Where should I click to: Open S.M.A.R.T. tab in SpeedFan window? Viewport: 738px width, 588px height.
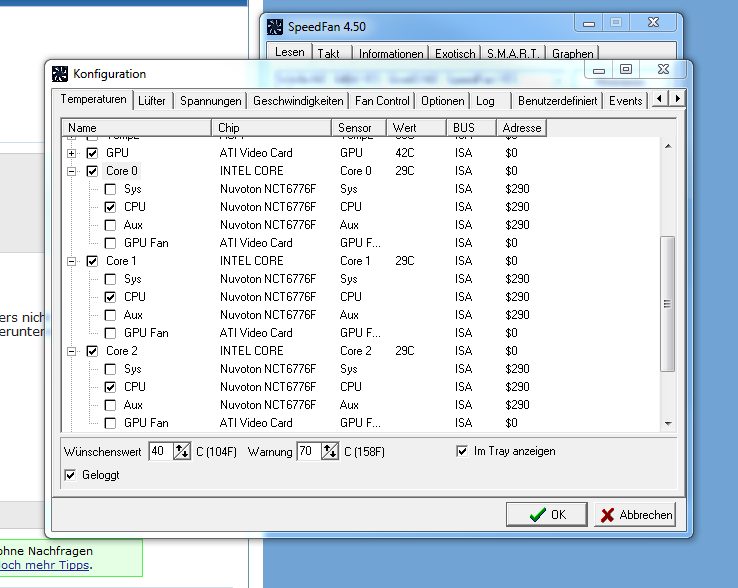click(513, 54)
